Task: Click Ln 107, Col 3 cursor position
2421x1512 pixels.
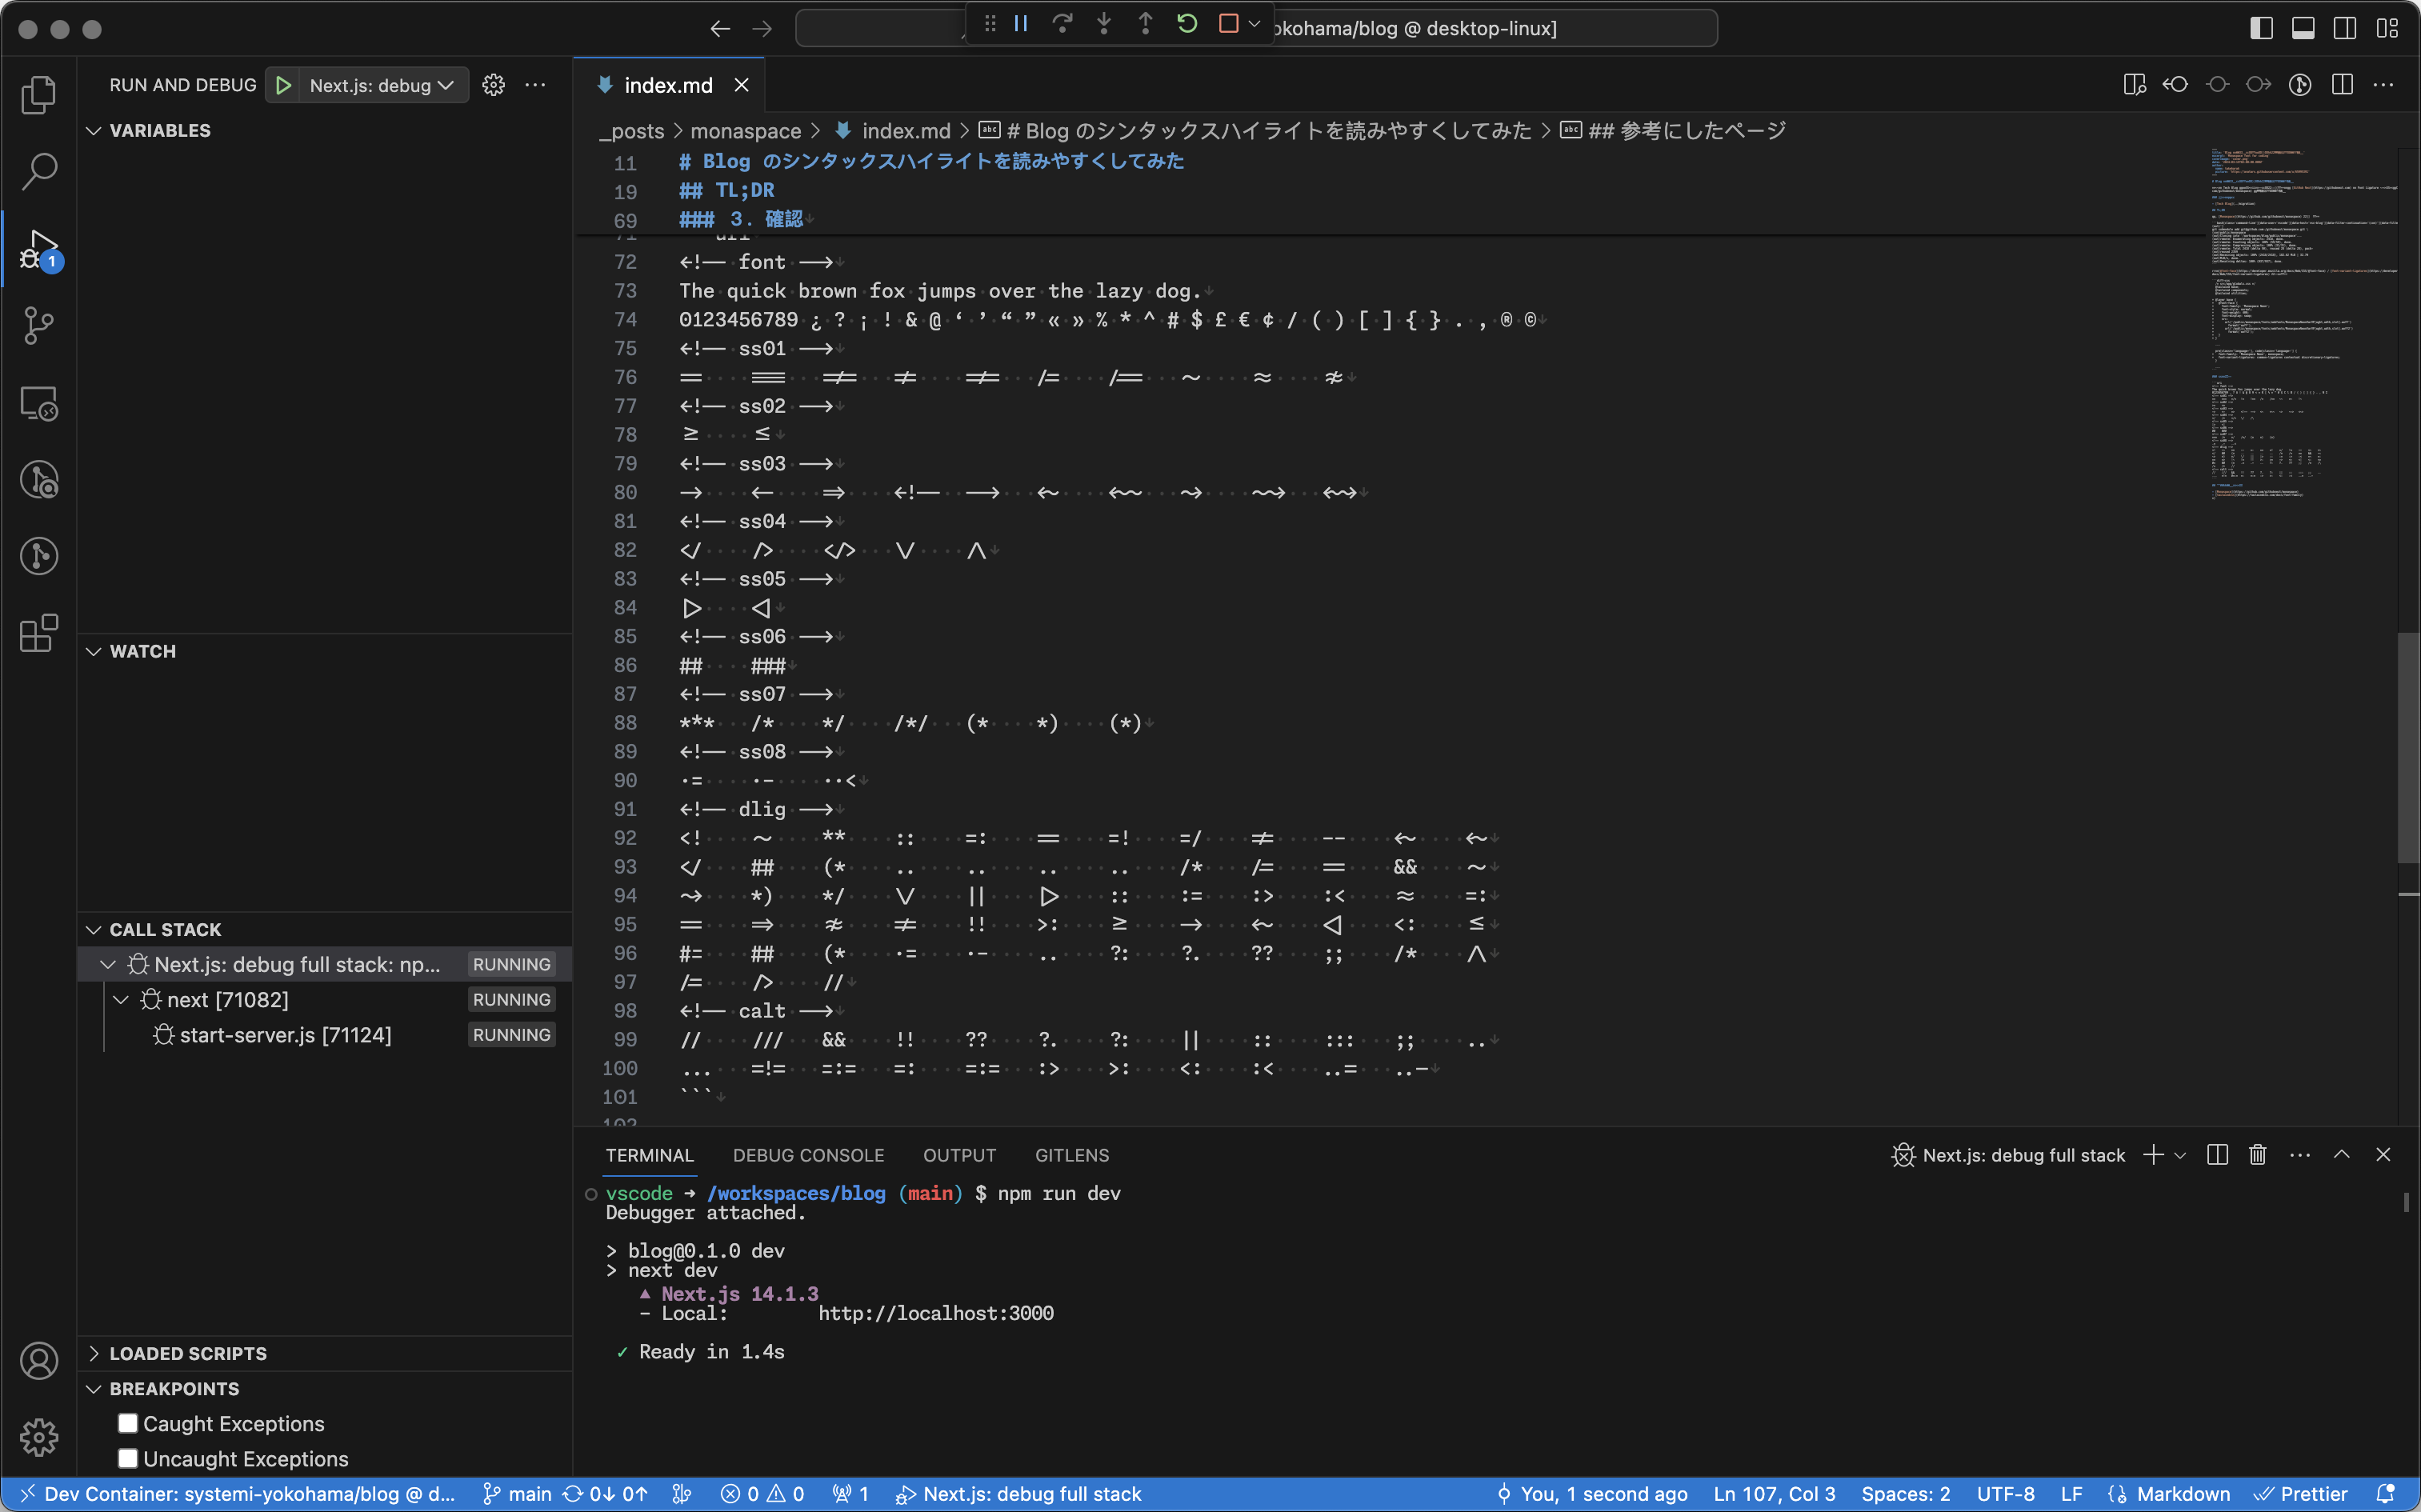Action: pos(1774,1494)
